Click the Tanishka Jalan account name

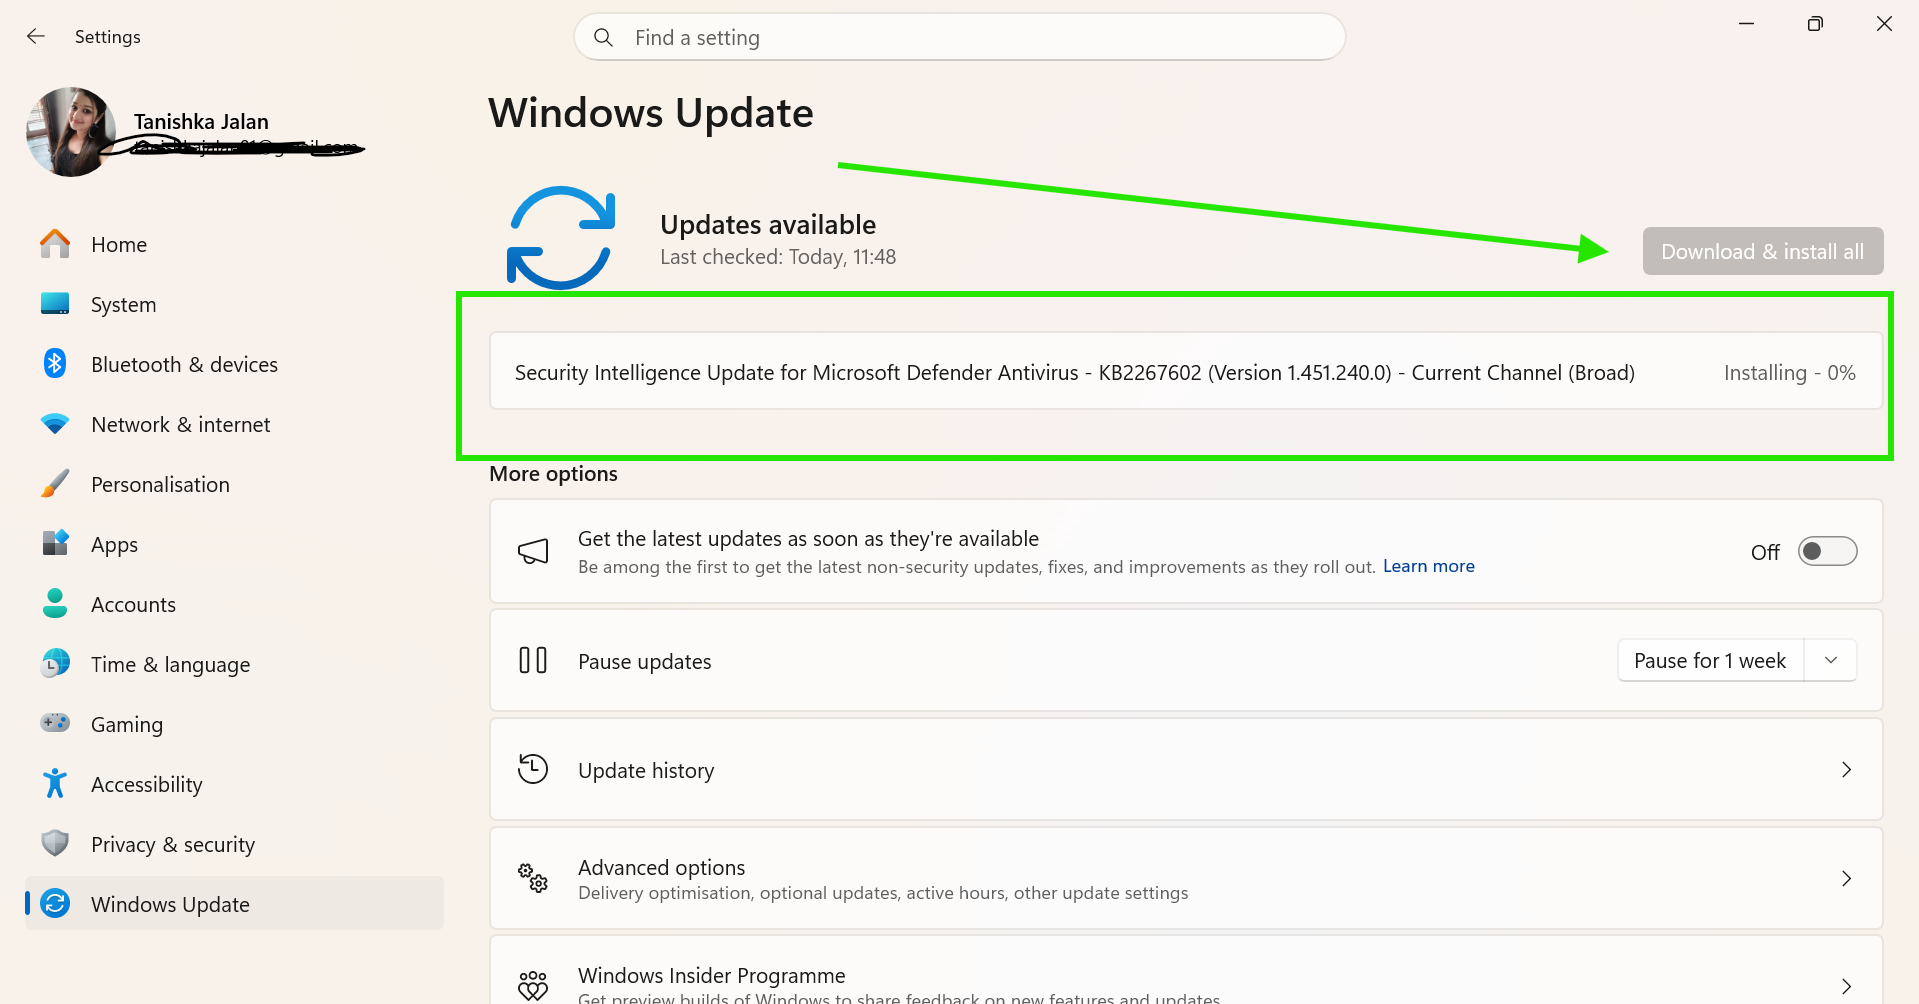(x=201, y=121)
